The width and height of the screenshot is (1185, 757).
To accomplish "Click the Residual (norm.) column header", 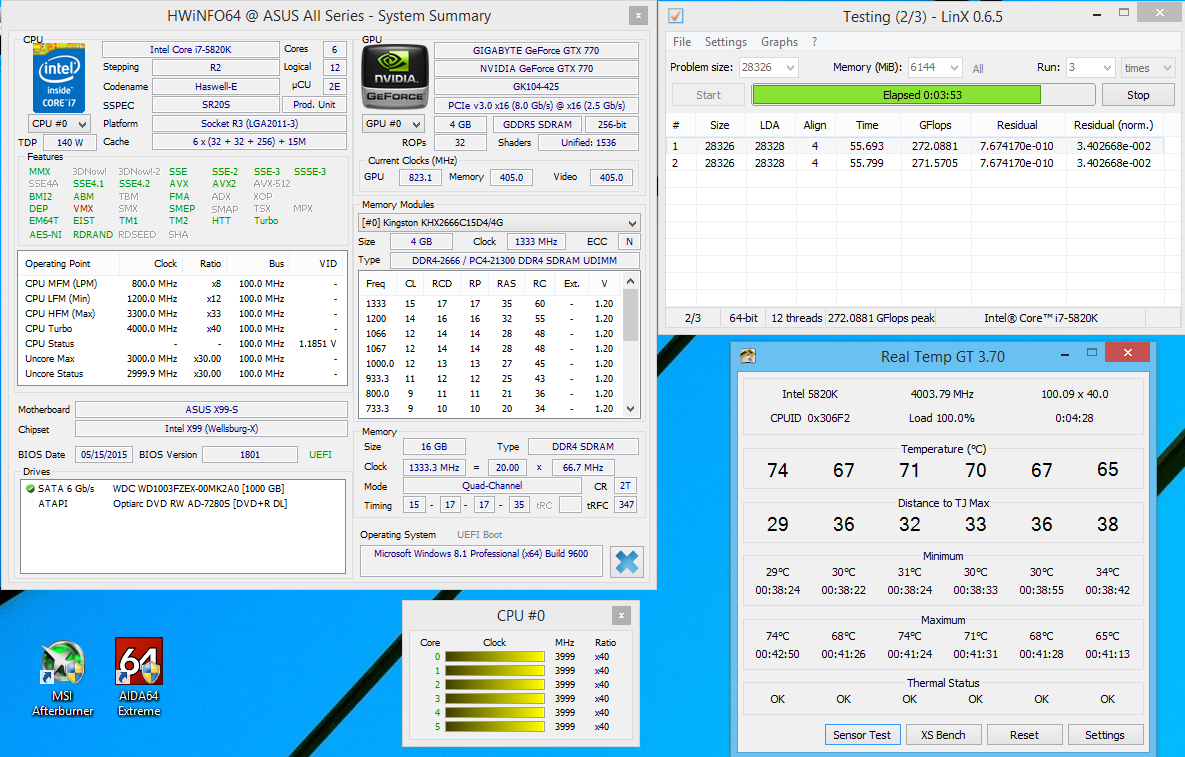I will pos(1114,125).
